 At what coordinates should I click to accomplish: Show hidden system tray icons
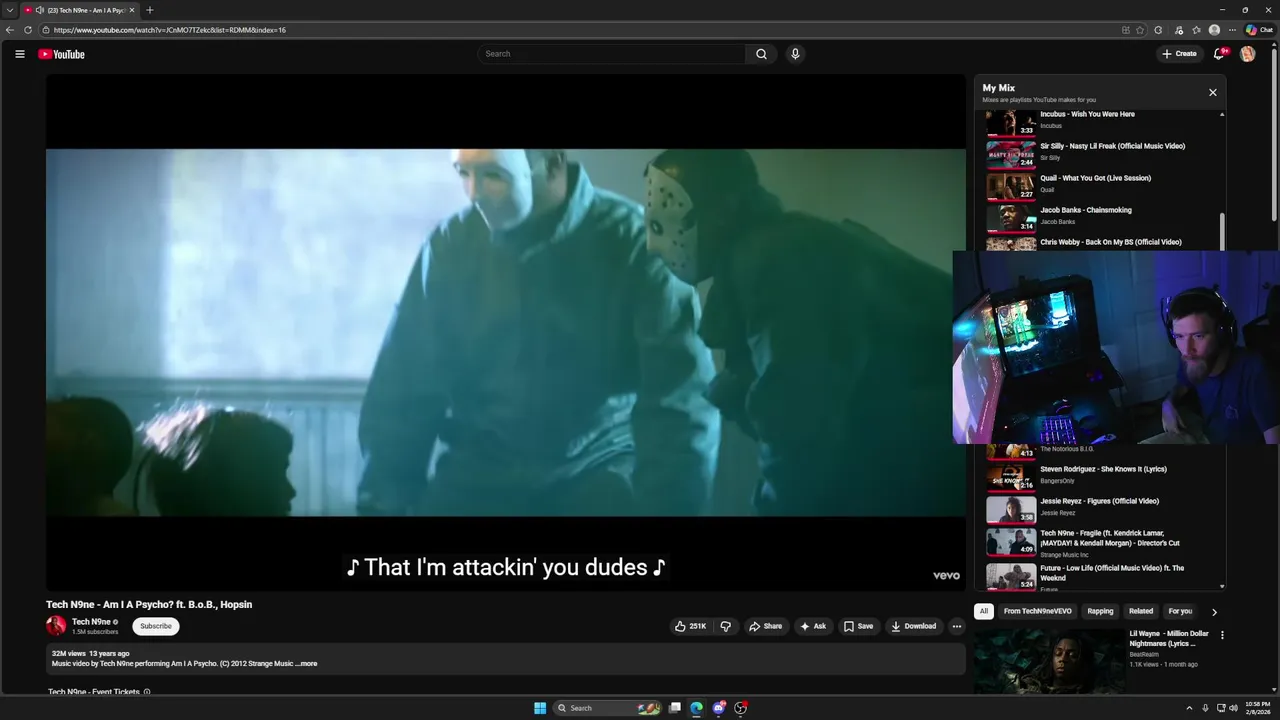[x=1189, y=708]
